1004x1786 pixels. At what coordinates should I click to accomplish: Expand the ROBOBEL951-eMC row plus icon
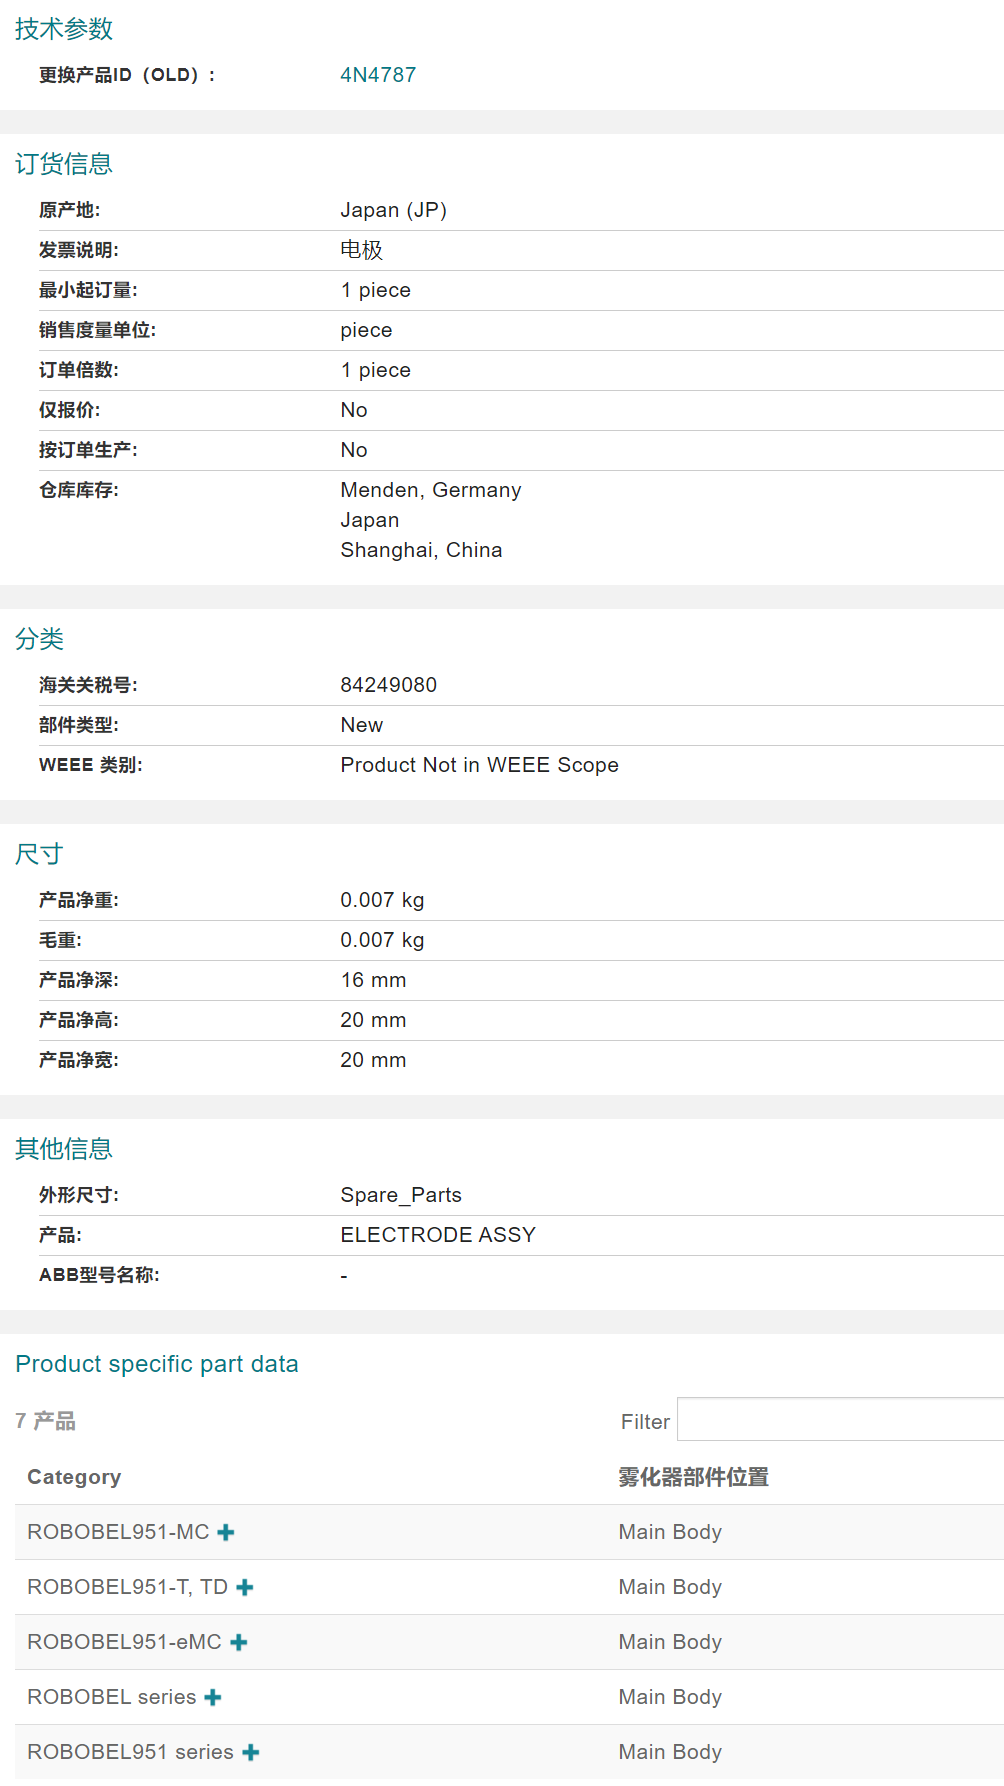pyautogui.click(x=239, y=1642)
